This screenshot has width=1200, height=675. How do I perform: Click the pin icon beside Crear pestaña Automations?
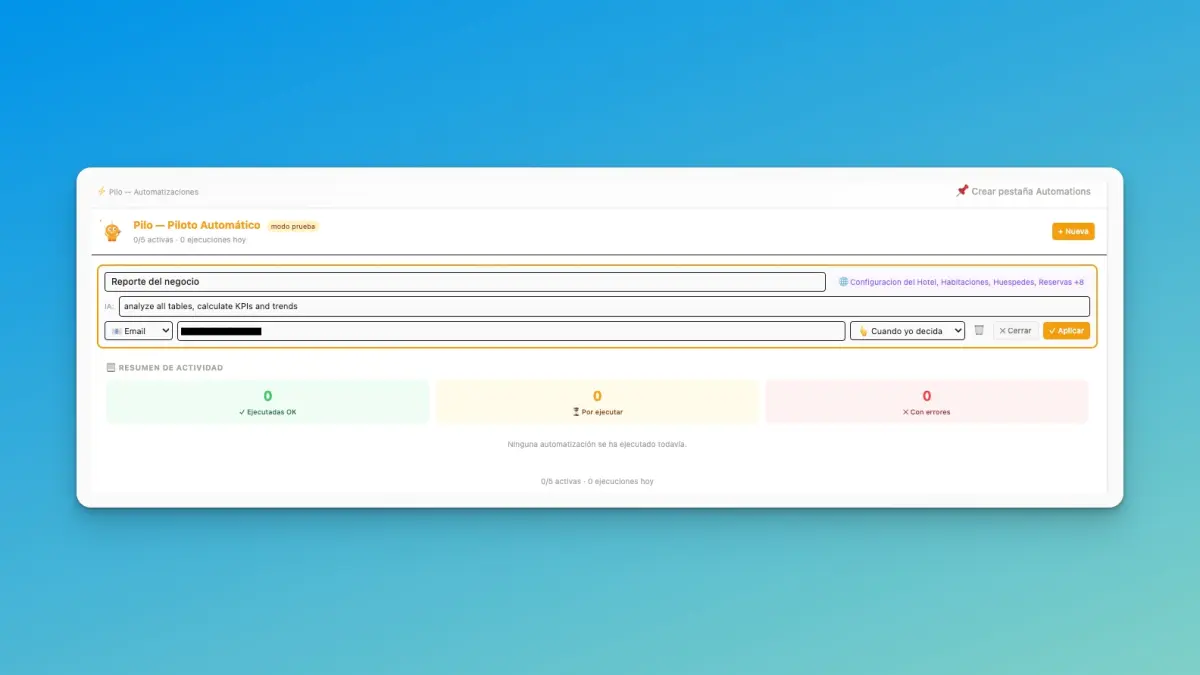click(x=962, y=191)
